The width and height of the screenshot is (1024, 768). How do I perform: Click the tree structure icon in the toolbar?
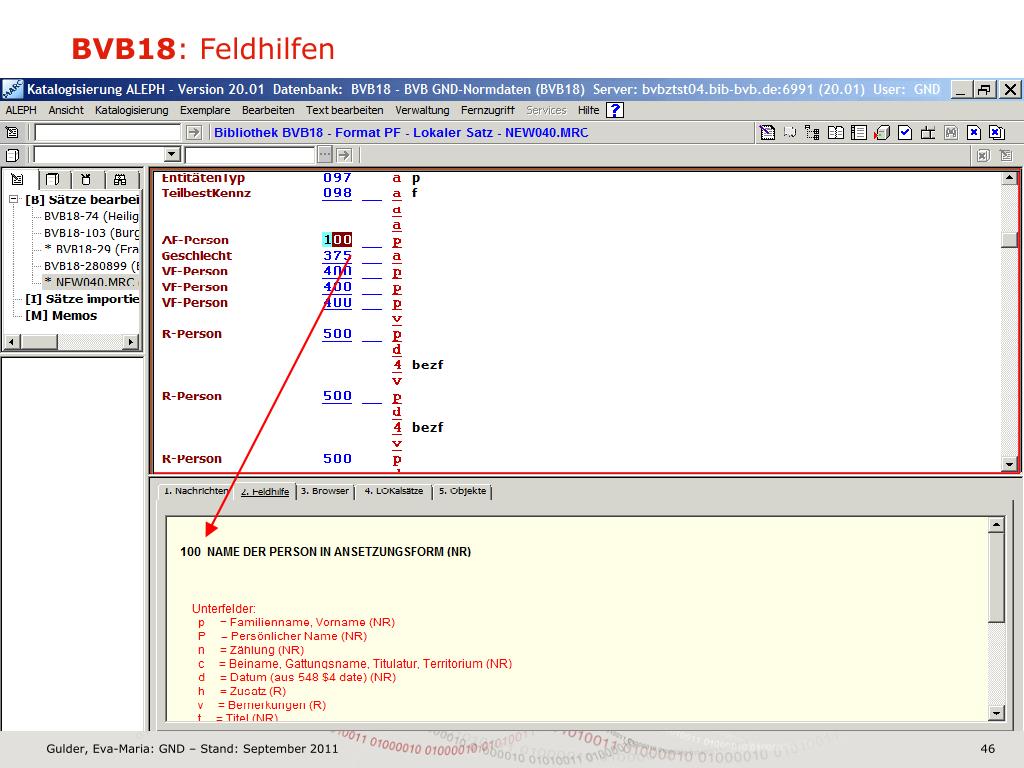click(x=812, y=132)
